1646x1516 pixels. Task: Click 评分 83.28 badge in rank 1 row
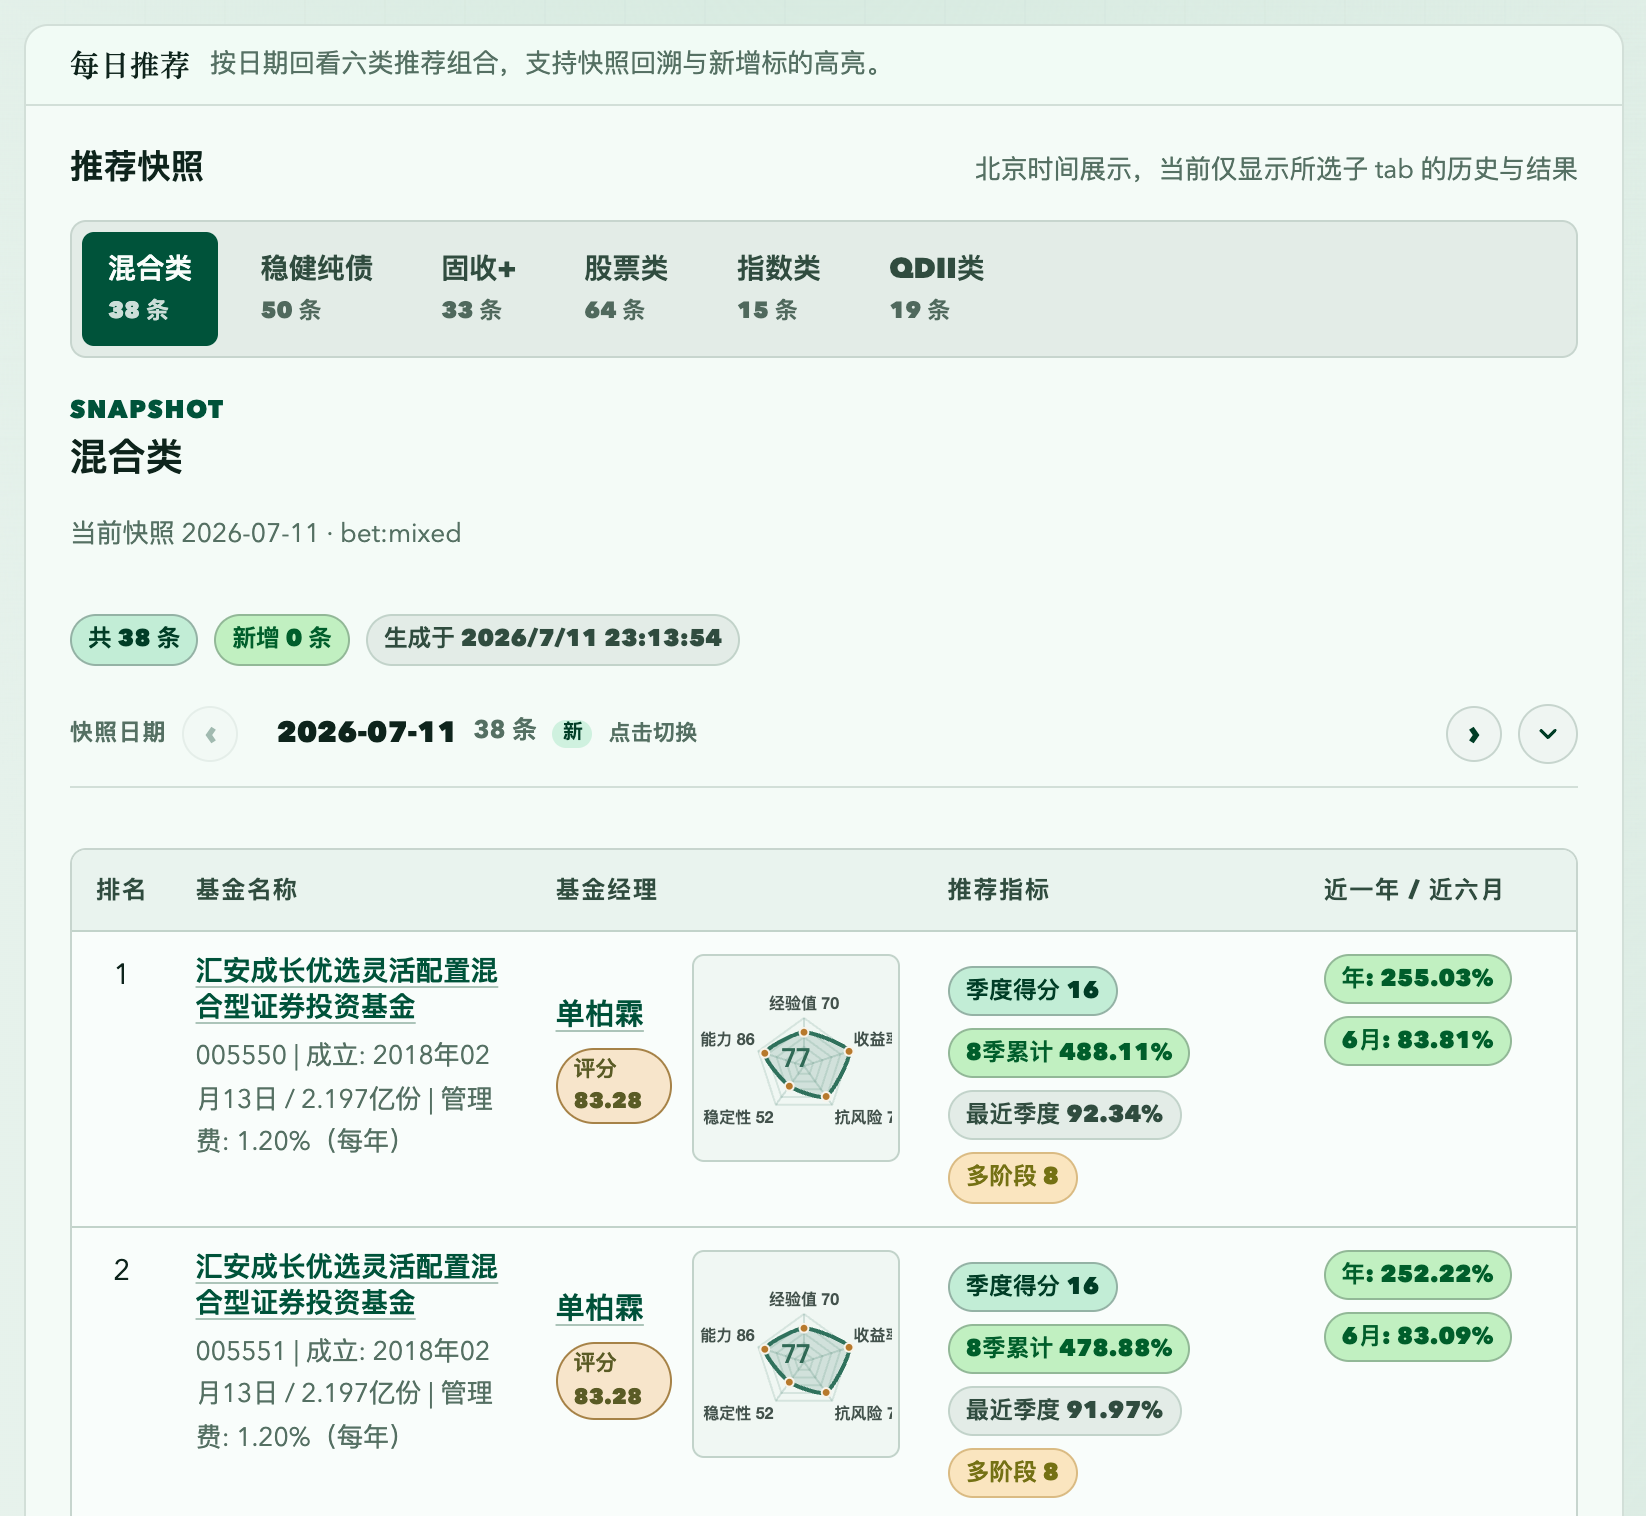(x=613, y=1085)
